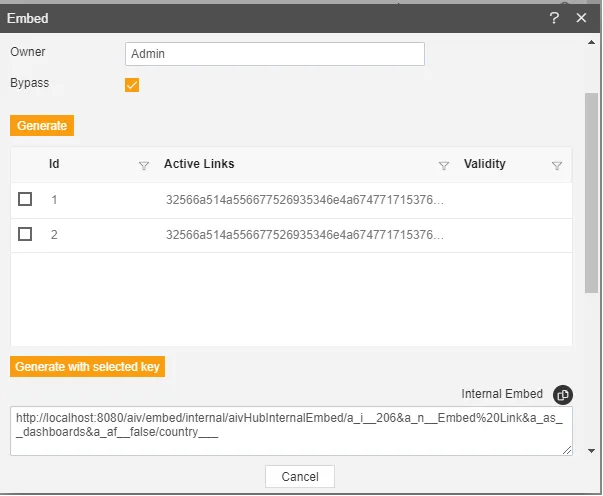Sort by the Validity column header

click(x=485, y=164)
